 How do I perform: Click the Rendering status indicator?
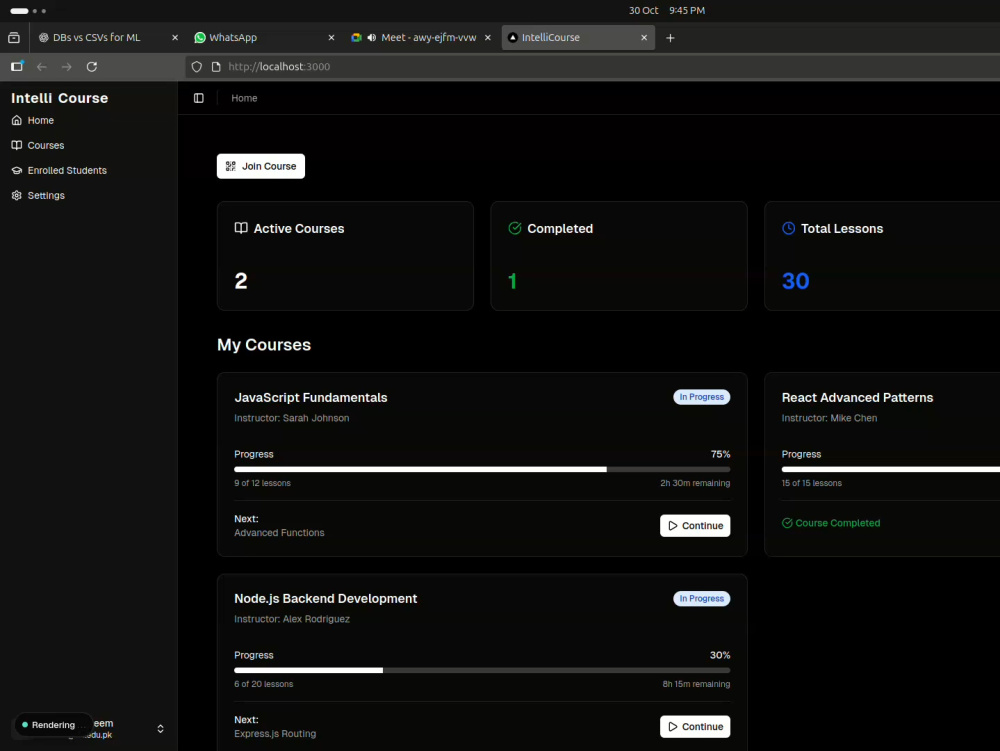[54, 724]
